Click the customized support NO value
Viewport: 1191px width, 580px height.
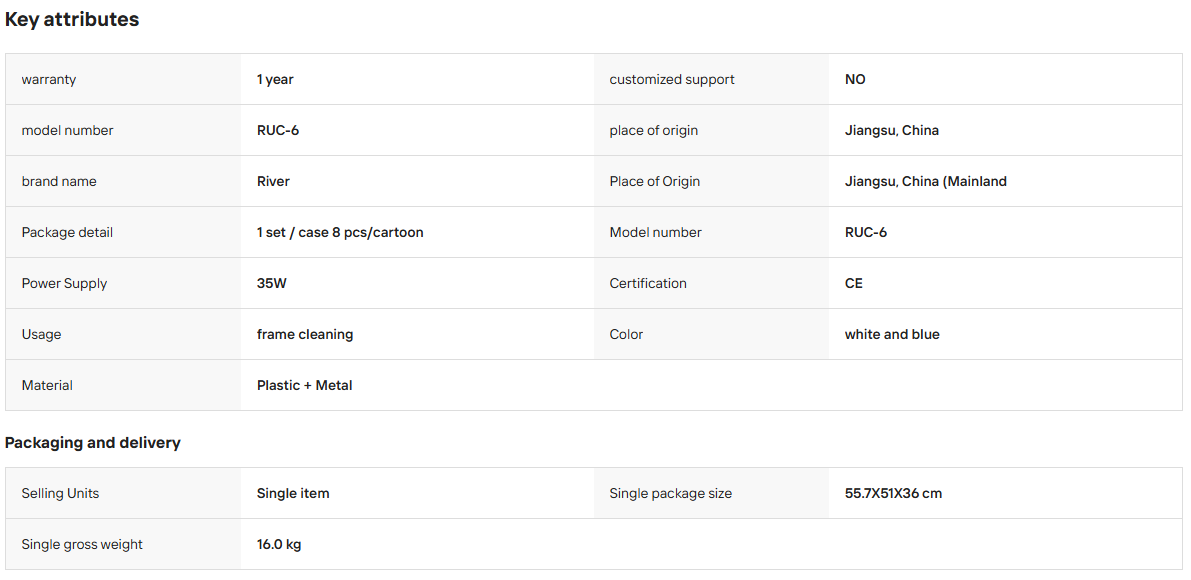click(x=855, y=79)
